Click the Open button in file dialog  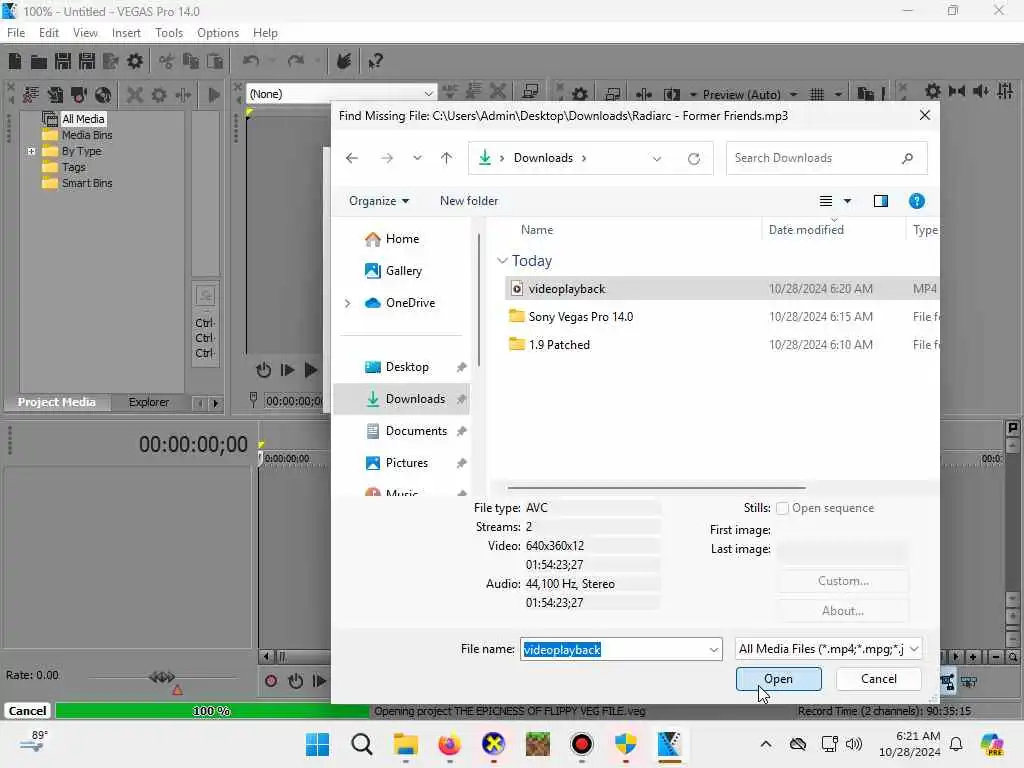(x=778, y=679)
